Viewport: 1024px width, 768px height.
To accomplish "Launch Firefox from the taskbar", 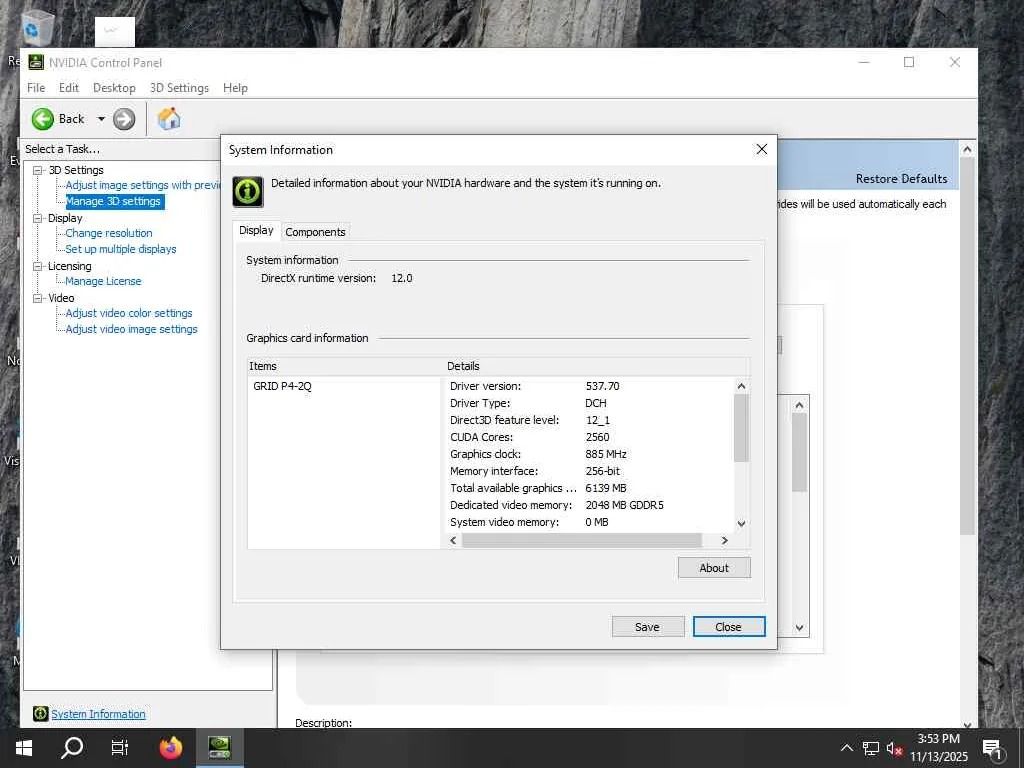I will pos(171,748).
